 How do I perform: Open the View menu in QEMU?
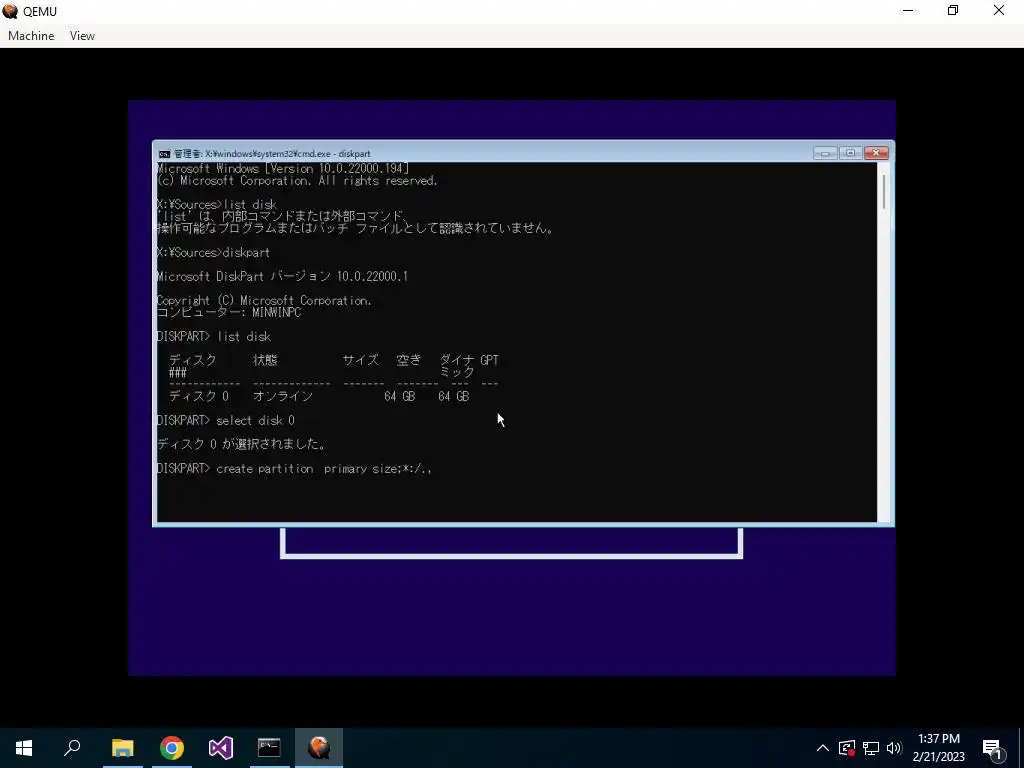[82, 36]
